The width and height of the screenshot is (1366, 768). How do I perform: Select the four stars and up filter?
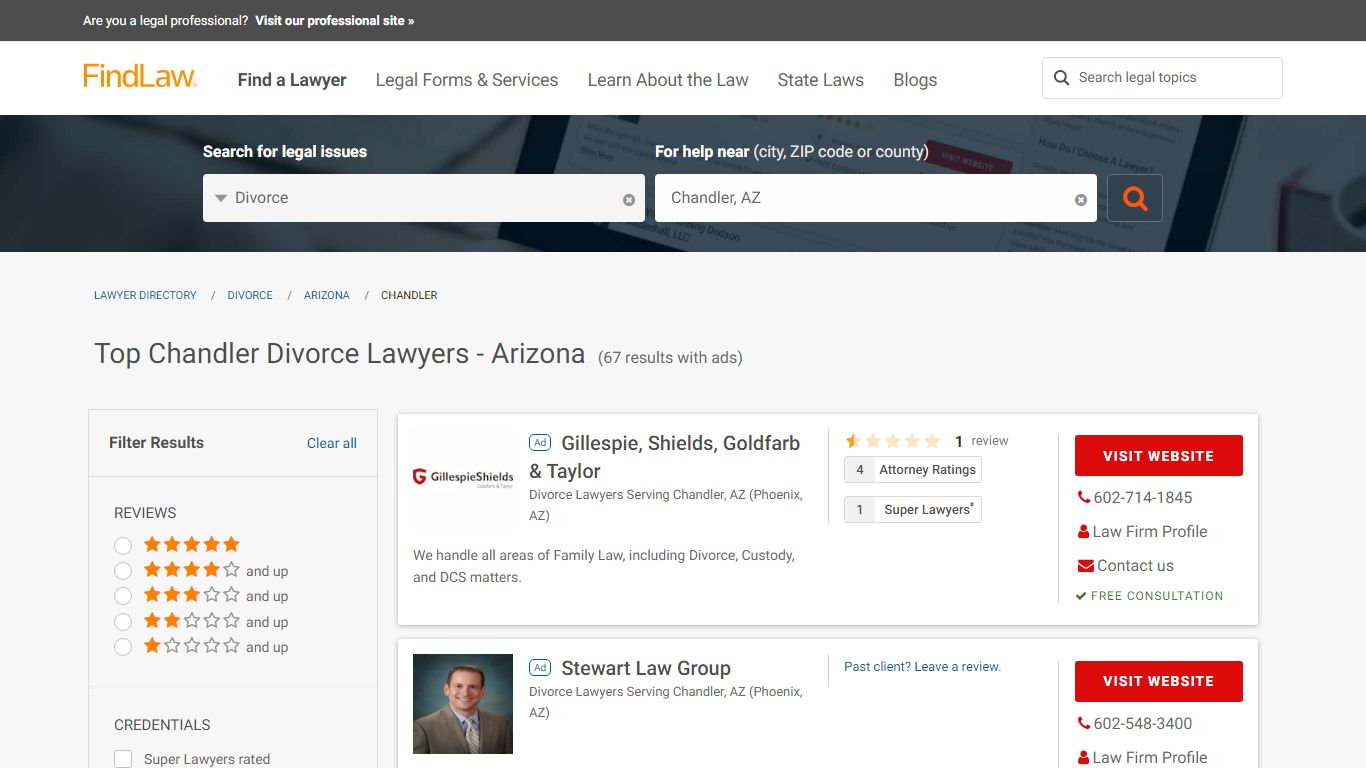click(x=123, y=571)
